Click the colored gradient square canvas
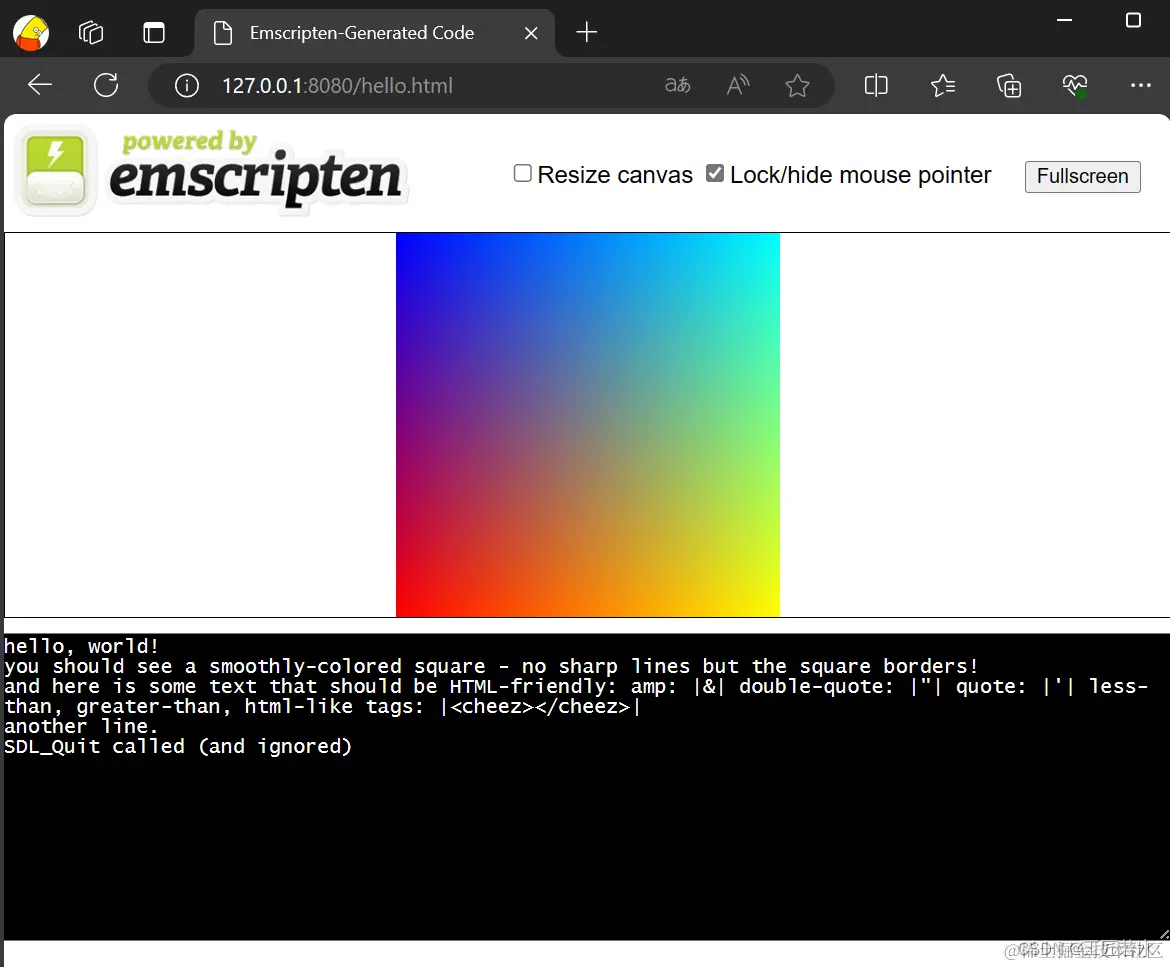This screenshot has height=967, width=1170. pos(587,425)
